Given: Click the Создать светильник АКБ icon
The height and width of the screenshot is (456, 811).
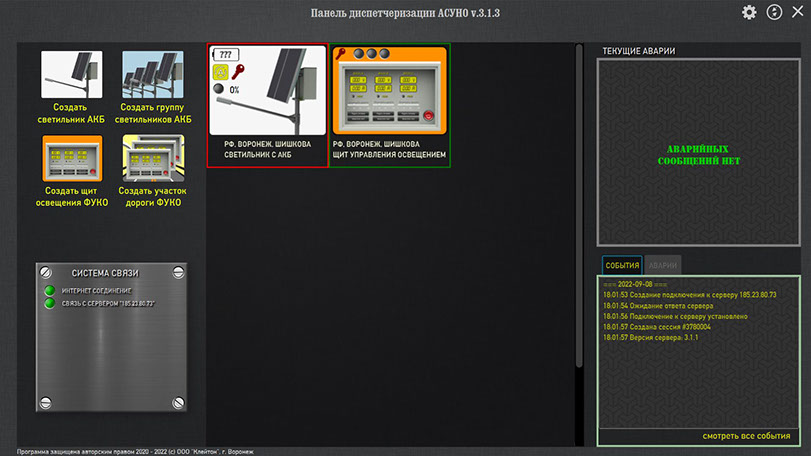Looking at the screenshot, I should [x=71, y=74].
